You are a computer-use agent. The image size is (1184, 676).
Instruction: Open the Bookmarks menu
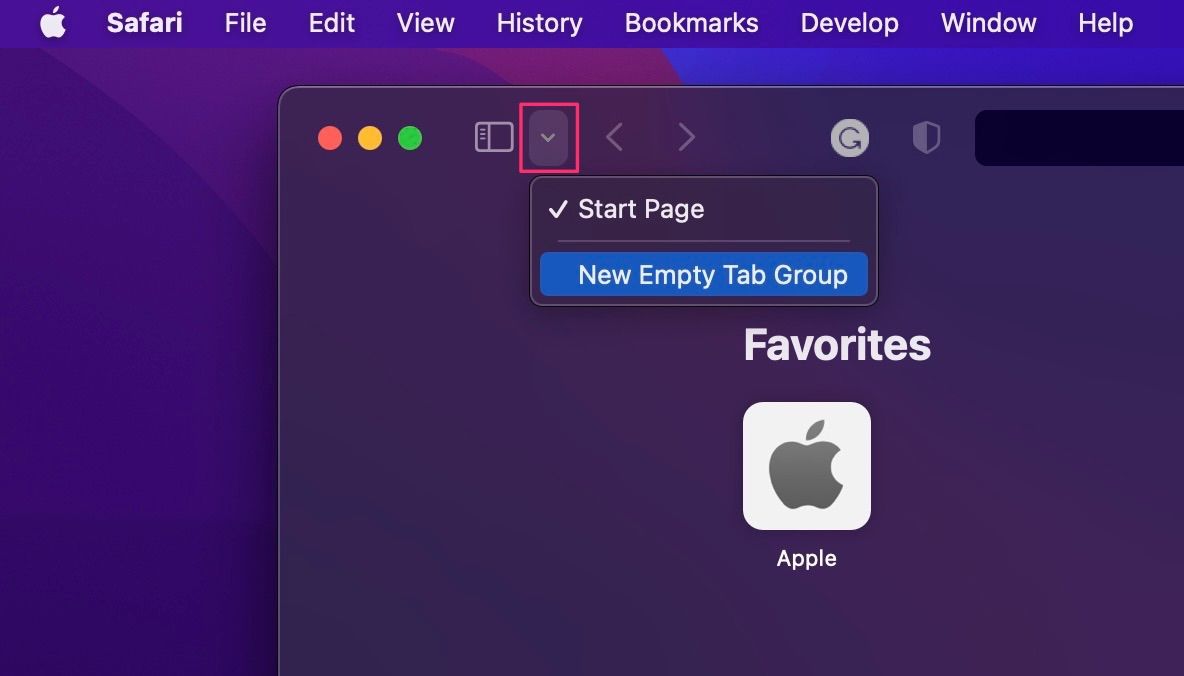coord(692,23)
